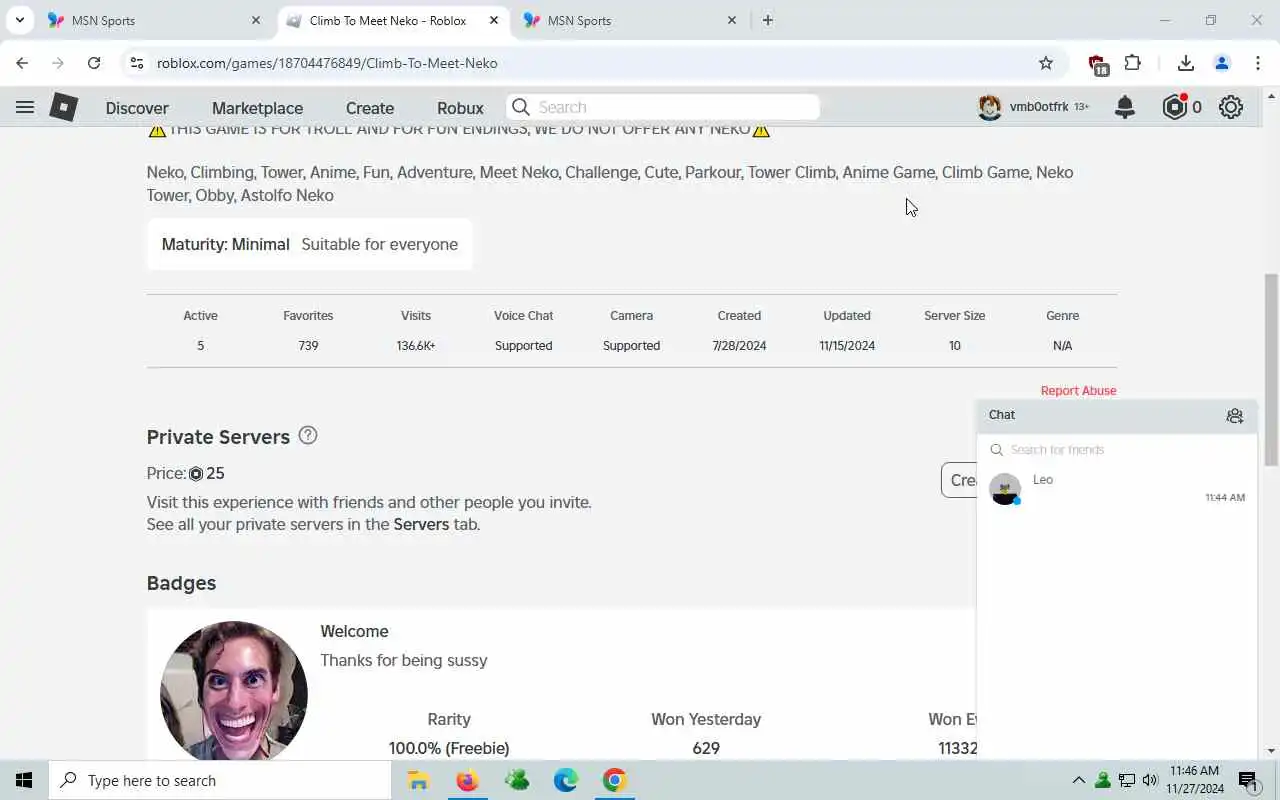The image size is (1280, 800).
Task: Click the Report Abuse link
Action: pyautogui.click(x=1078, y=390)
